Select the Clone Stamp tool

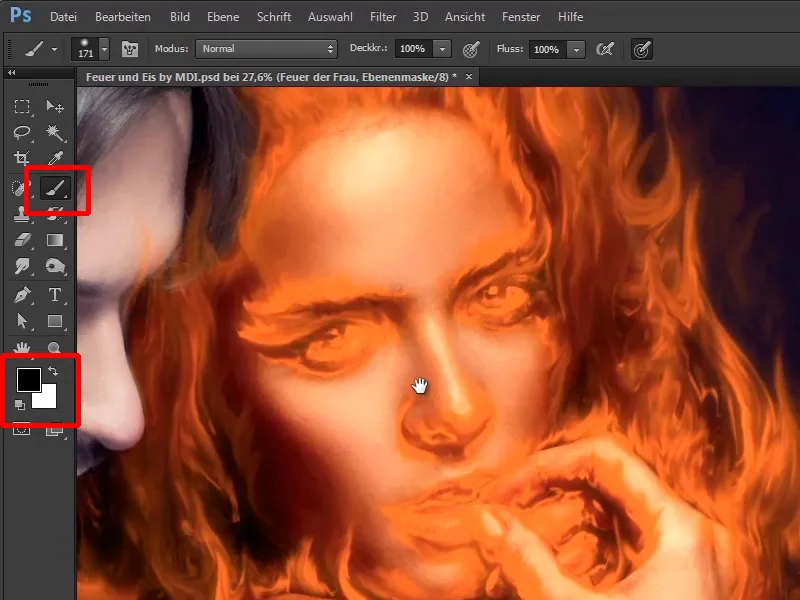click(22, 214)
